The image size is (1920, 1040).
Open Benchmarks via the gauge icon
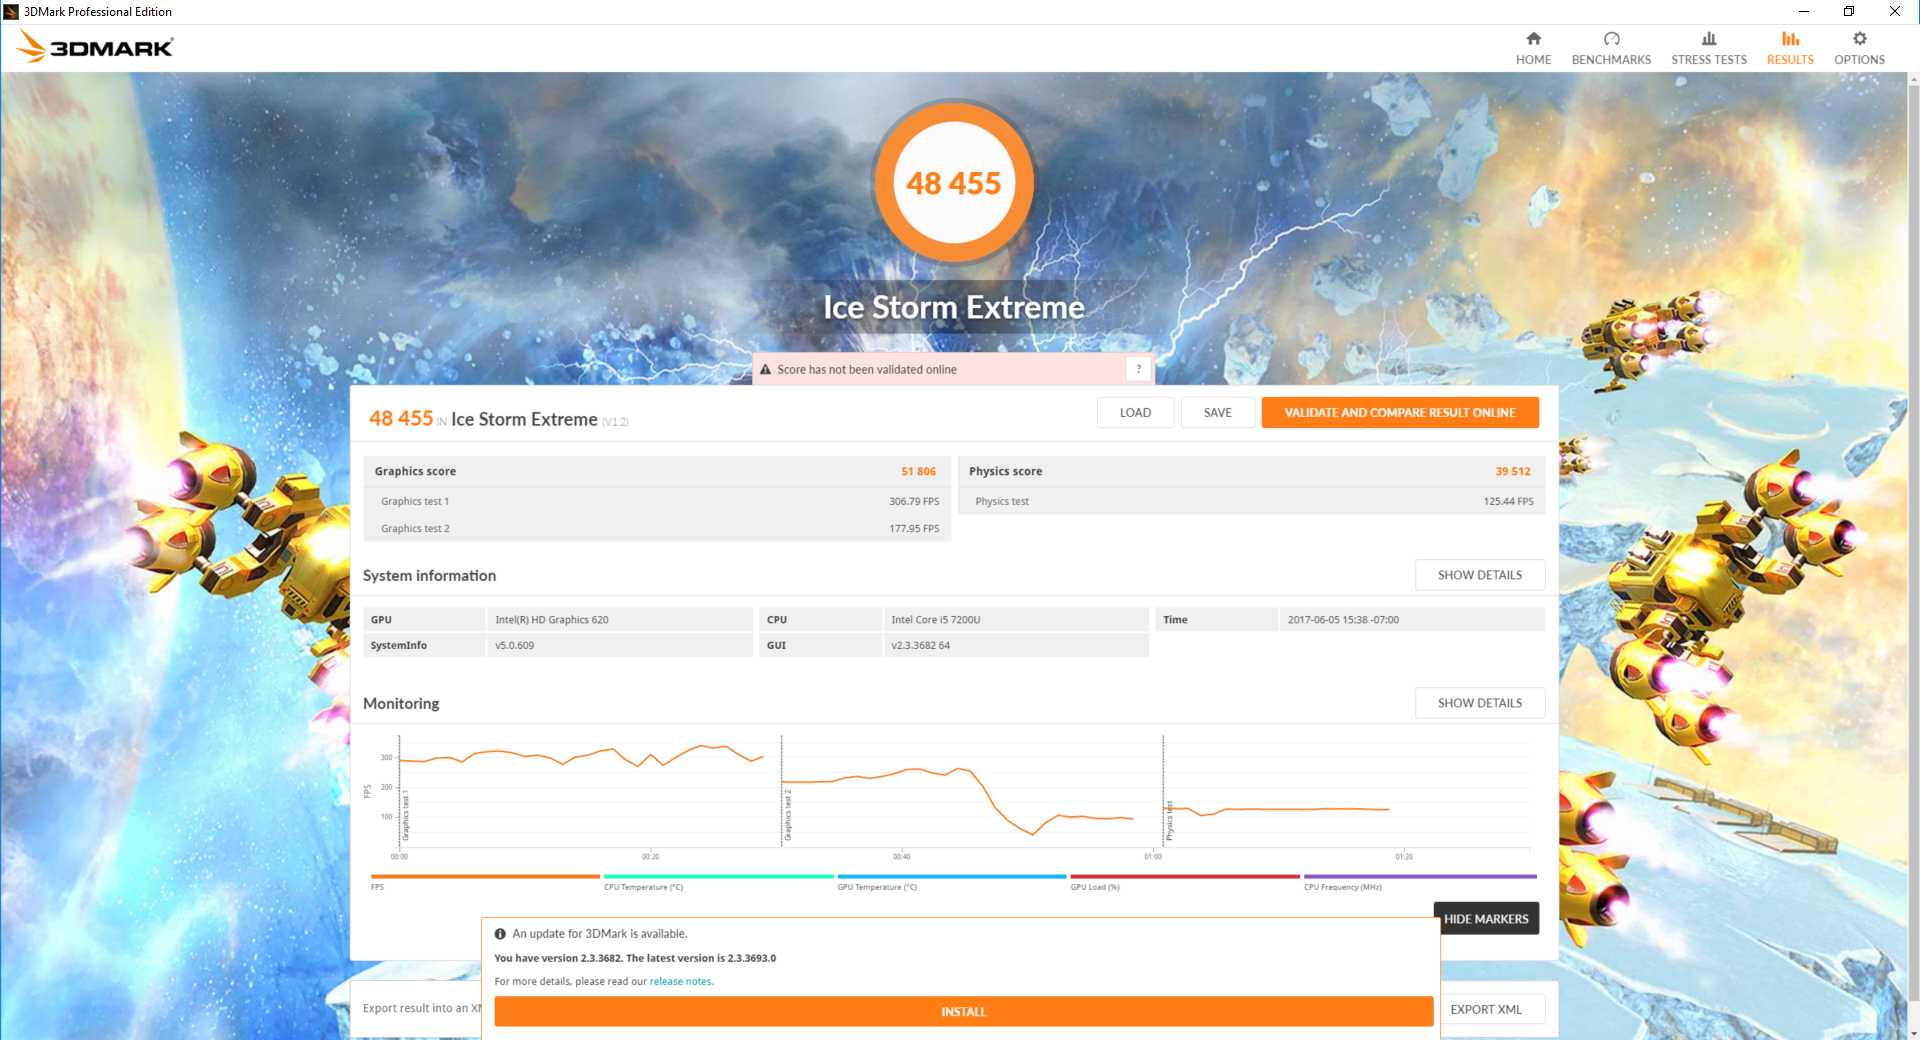point(1611,39)
